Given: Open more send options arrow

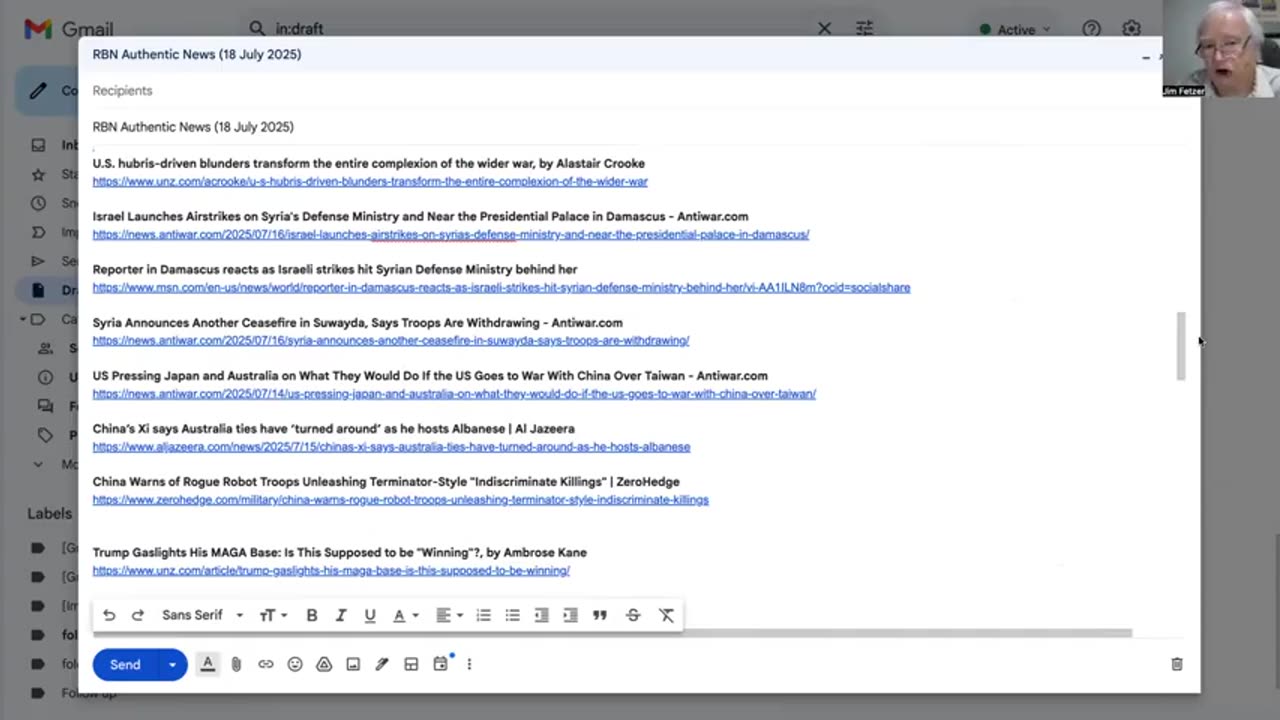Looking at the screenshot, I should tap(172, 664).
